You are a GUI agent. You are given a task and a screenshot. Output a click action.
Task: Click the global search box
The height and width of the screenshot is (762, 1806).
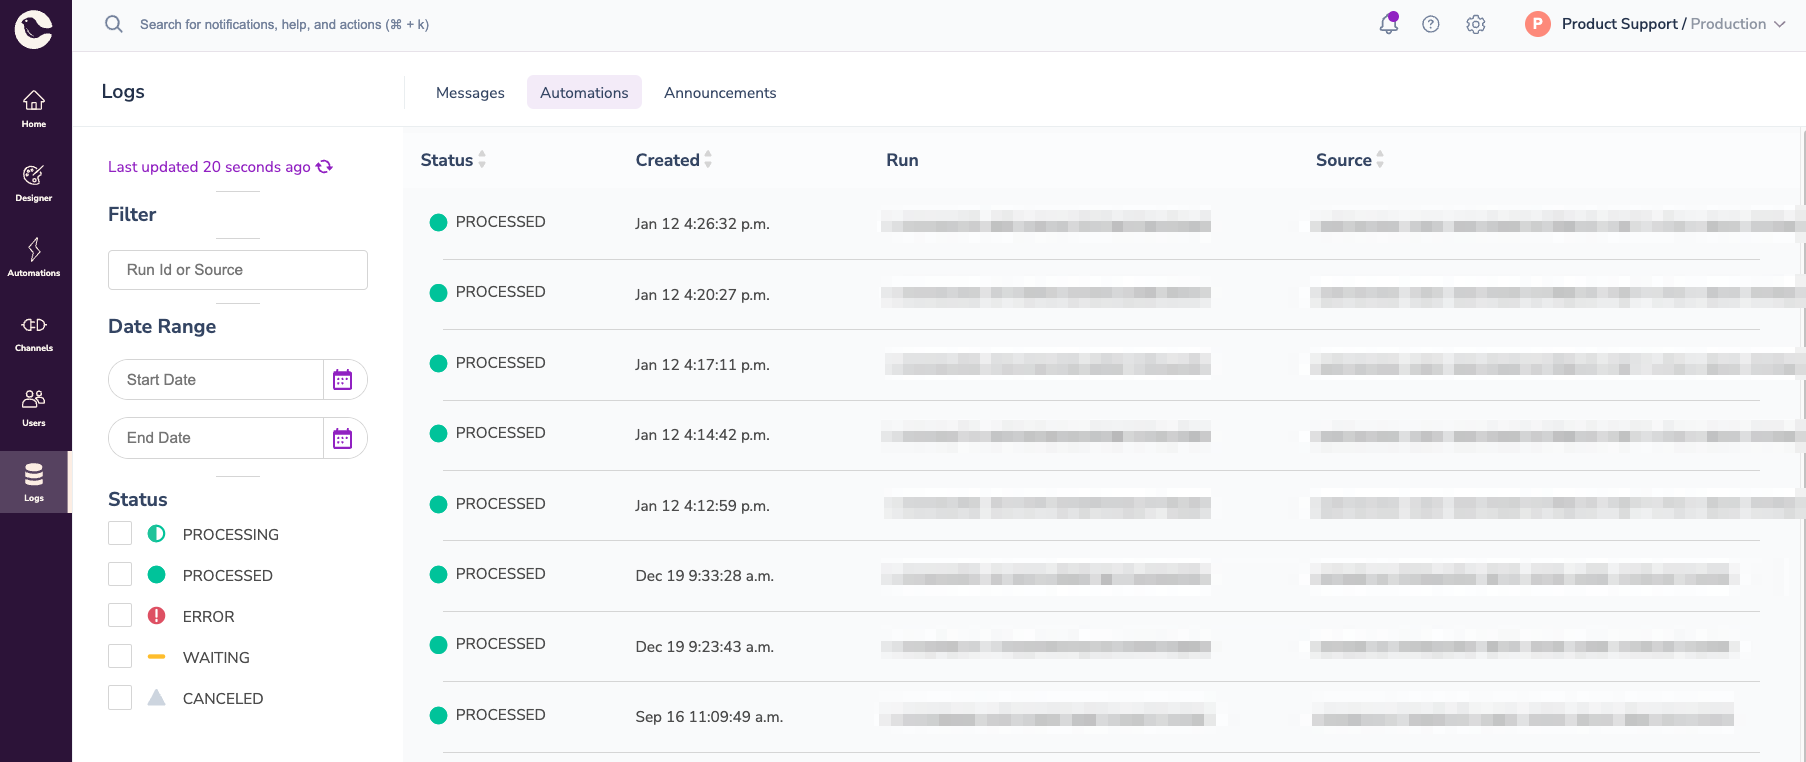click(x=284, y=24)
